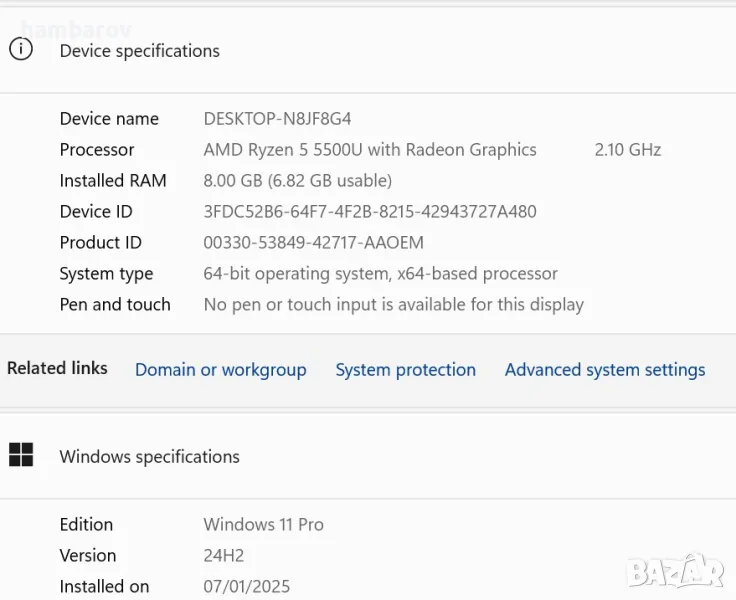
Task: Select the device name DESKTOP-N8JF8G4
Action: coord(277,119)
